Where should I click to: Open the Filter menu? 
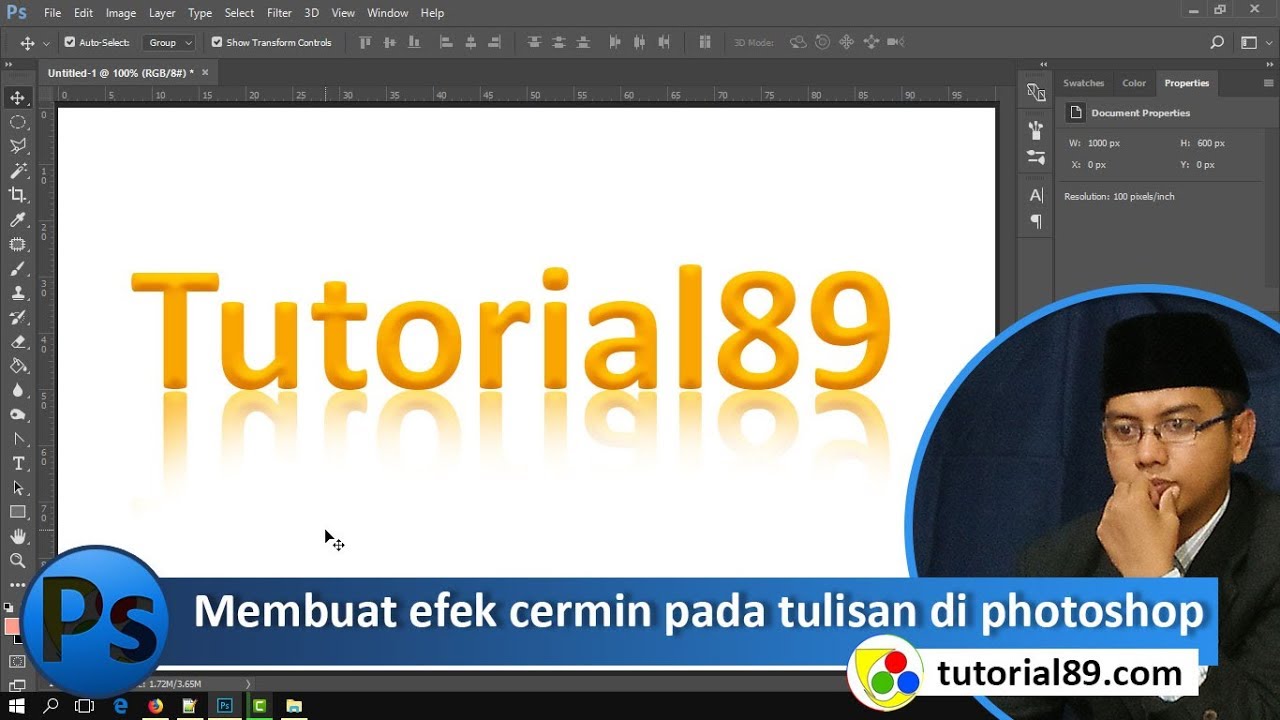[279, 13]
